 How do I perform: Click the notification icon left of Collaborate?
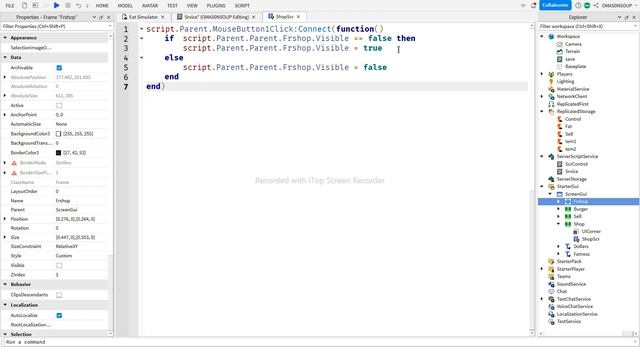(533, 5)
